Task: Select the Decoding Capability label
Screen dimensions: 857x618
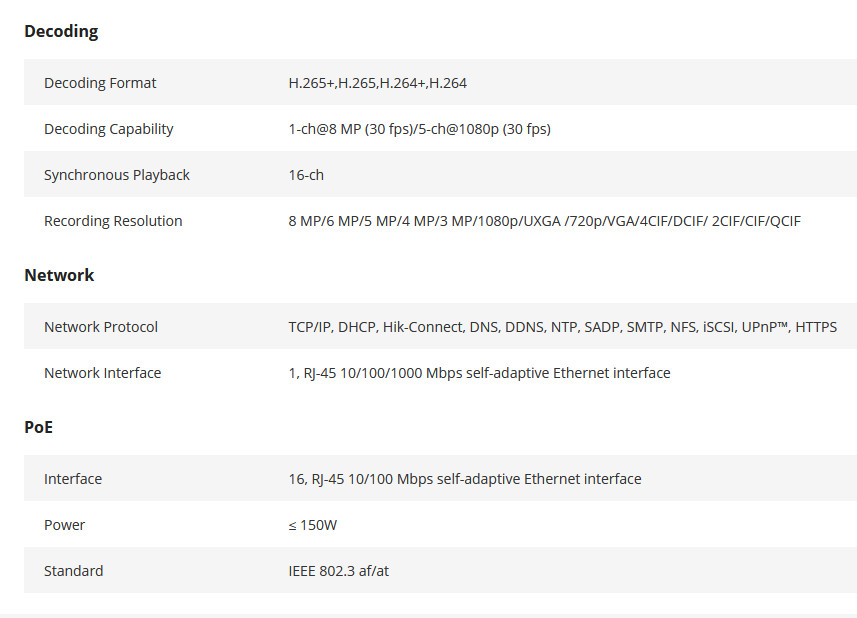Action: click(109, 129)
